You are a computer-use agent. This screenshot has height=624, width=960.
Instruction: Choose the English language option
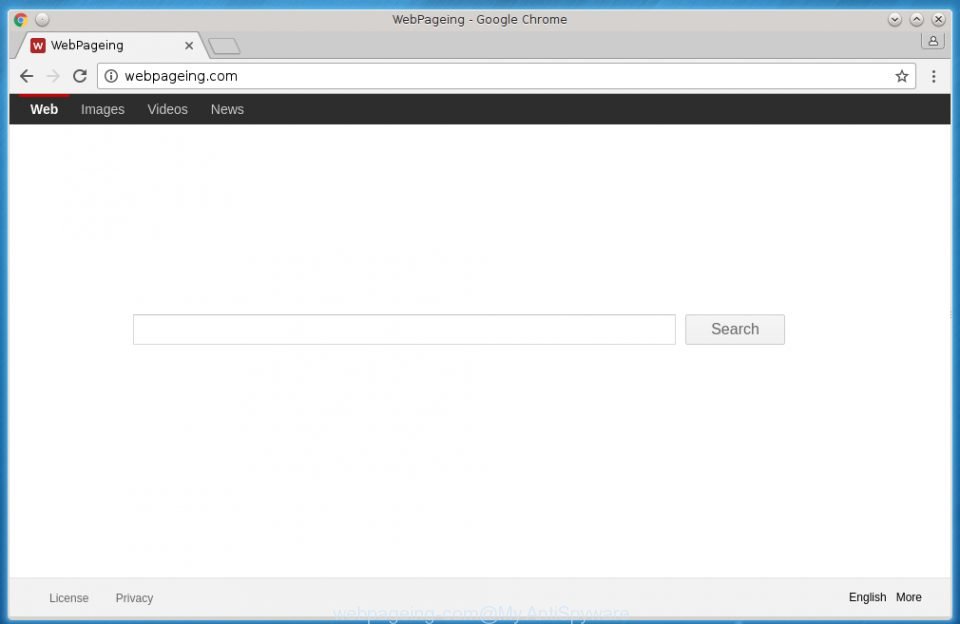click(x=867, y=597)
